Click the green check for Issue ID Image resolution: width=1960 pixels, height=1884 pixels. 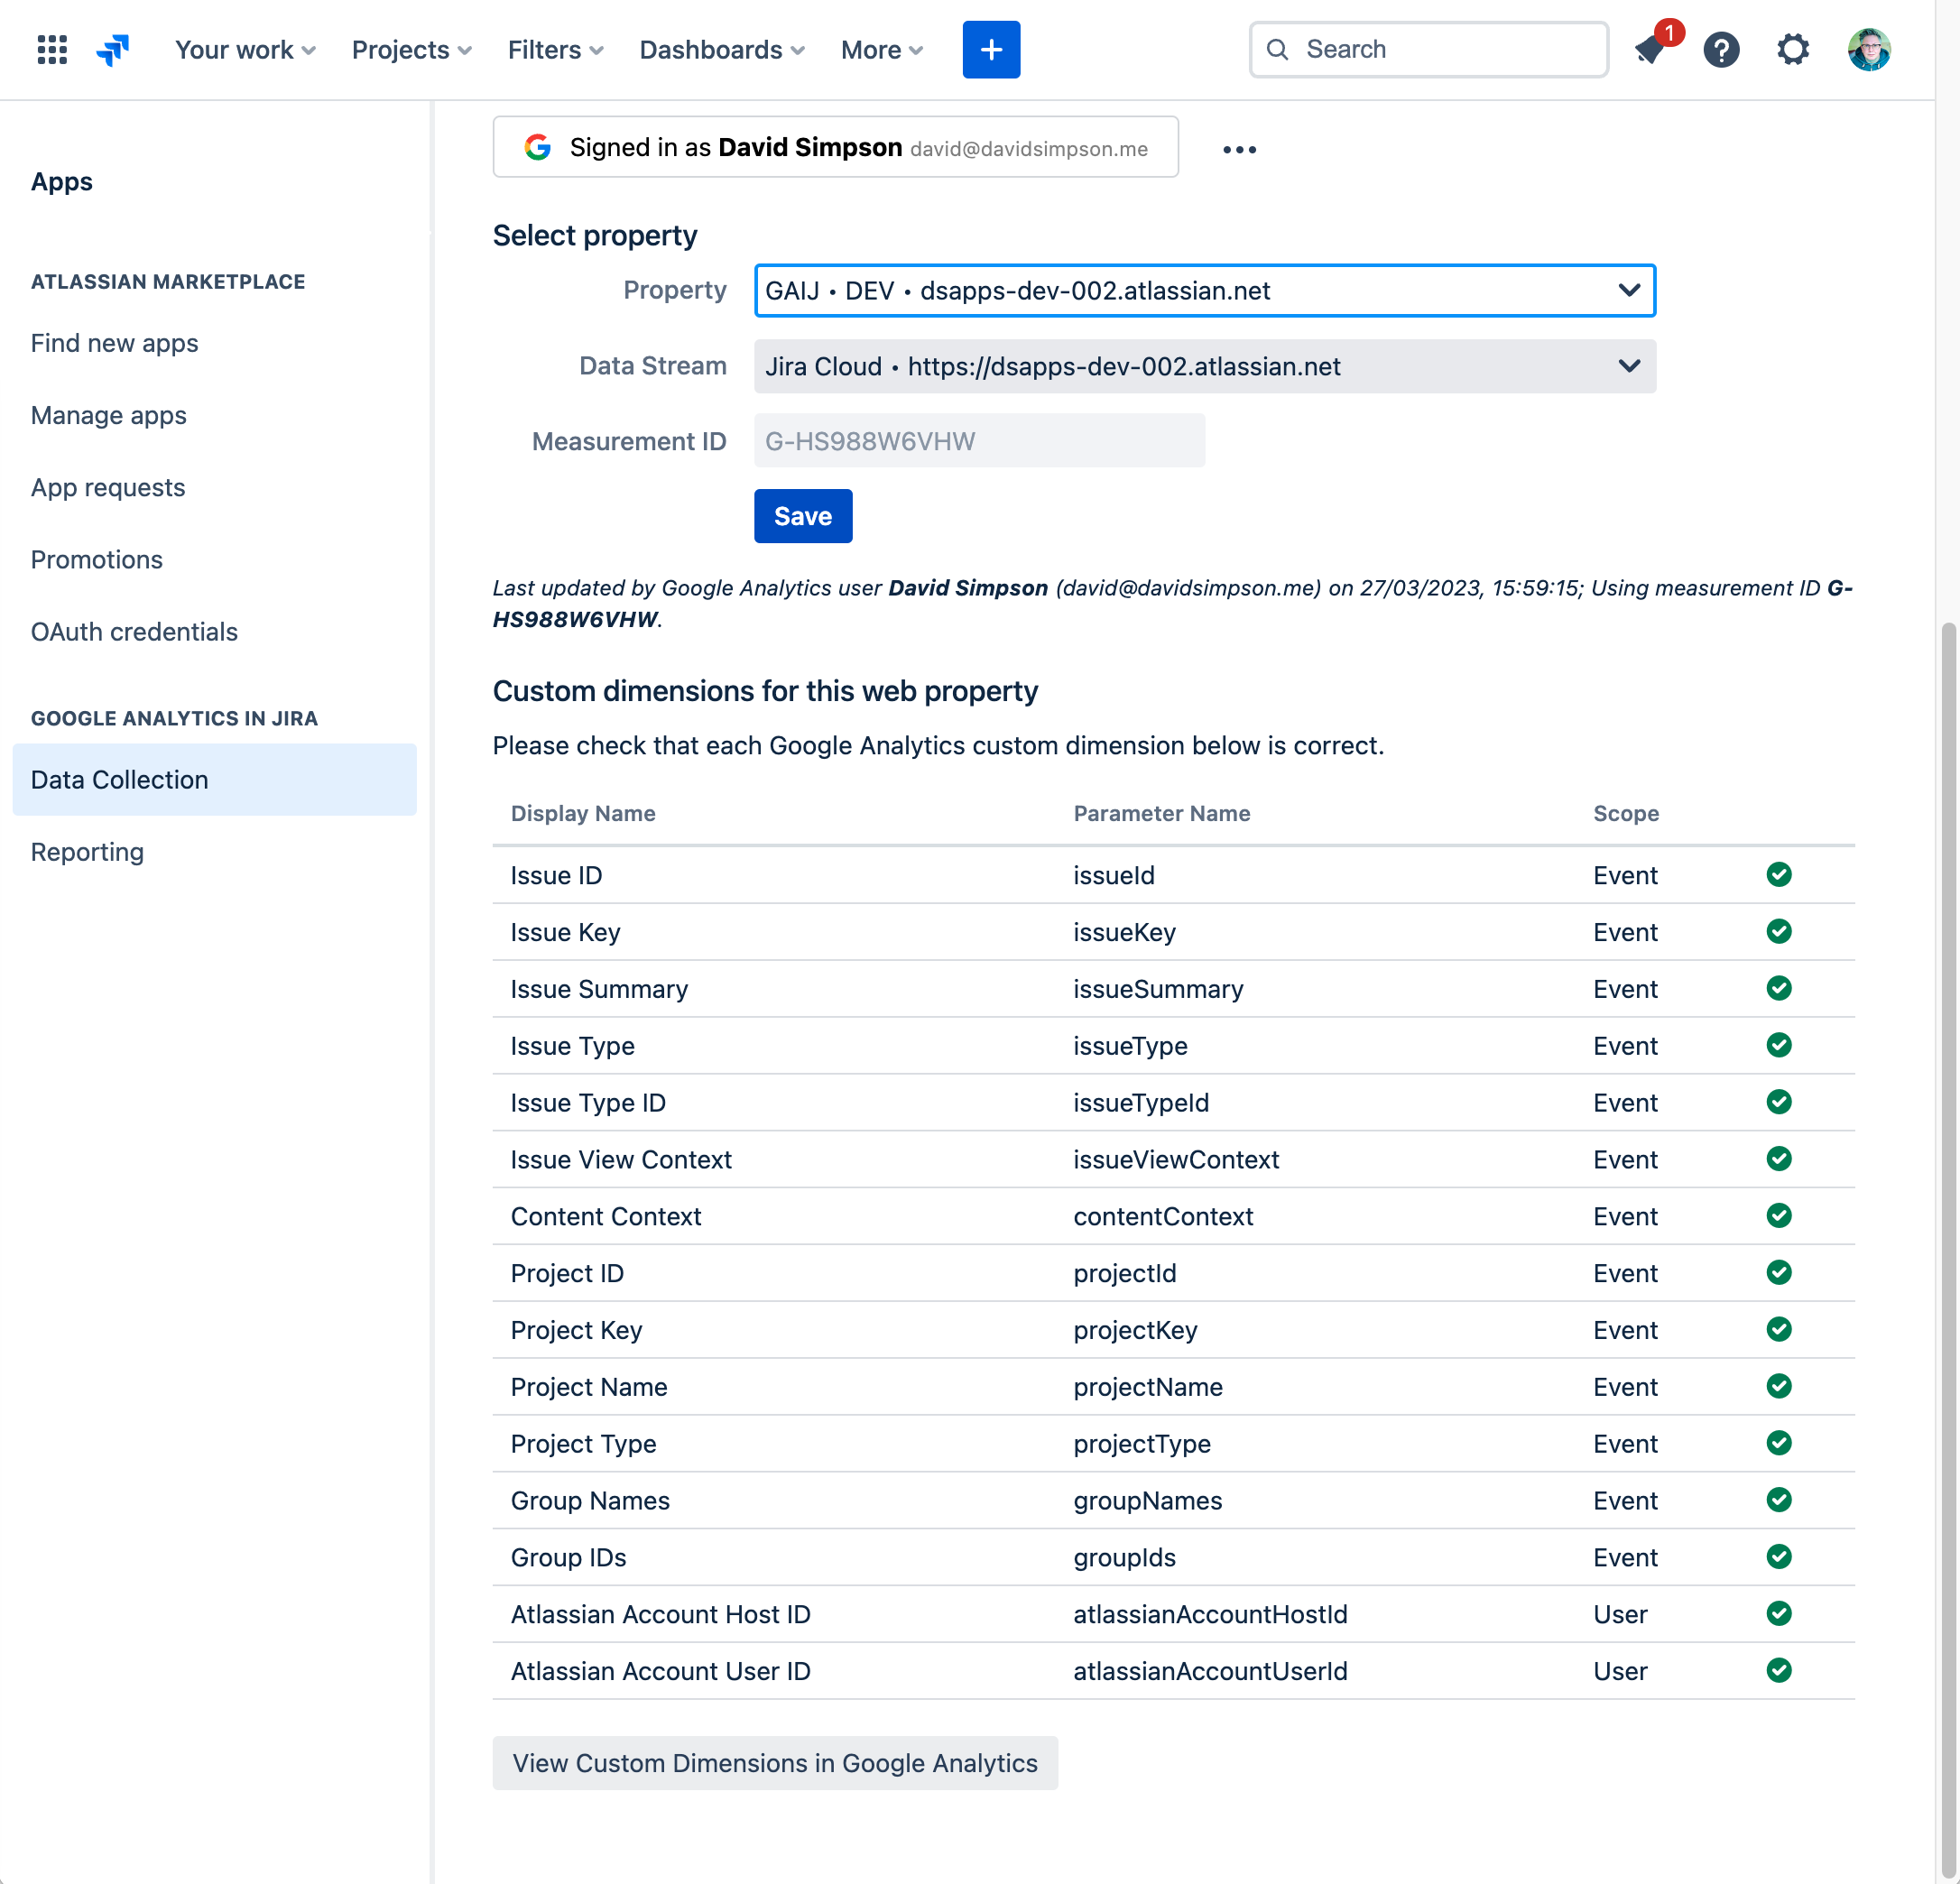pyautogui.click(x=1778, y=874)
